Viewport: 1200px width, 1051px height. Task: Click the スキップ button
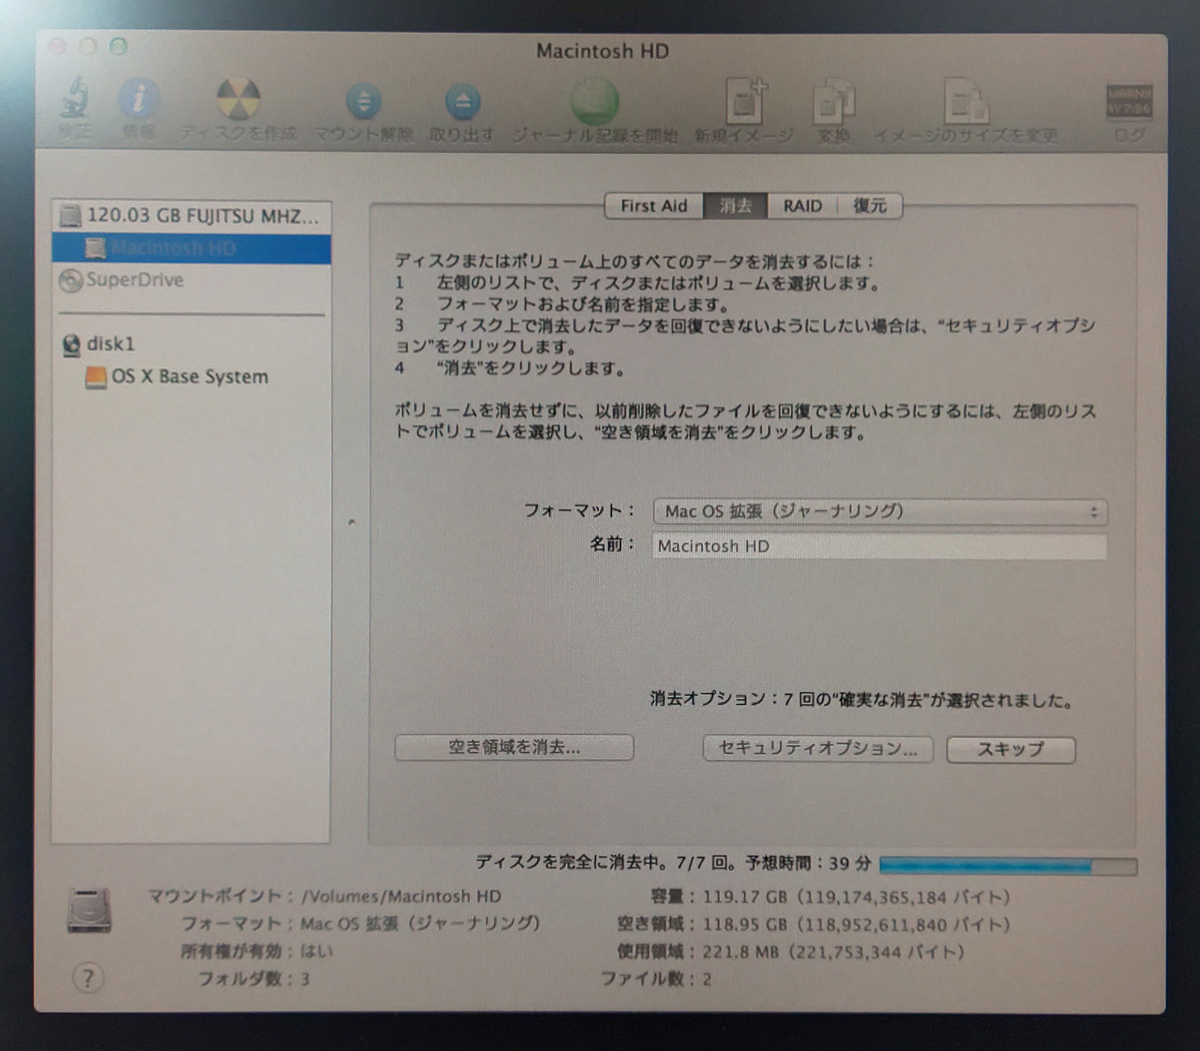[1010, 750]
